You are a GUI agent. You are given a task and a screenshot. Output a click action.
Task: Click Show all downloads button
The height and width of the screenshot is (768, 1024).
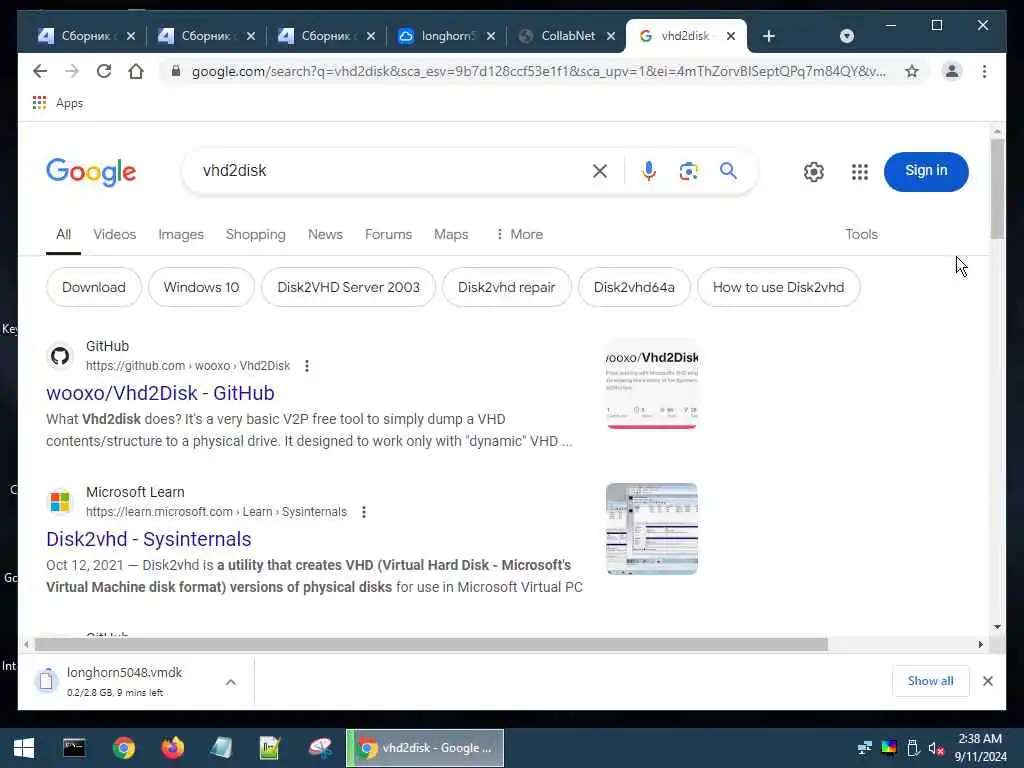pos(930,681)
